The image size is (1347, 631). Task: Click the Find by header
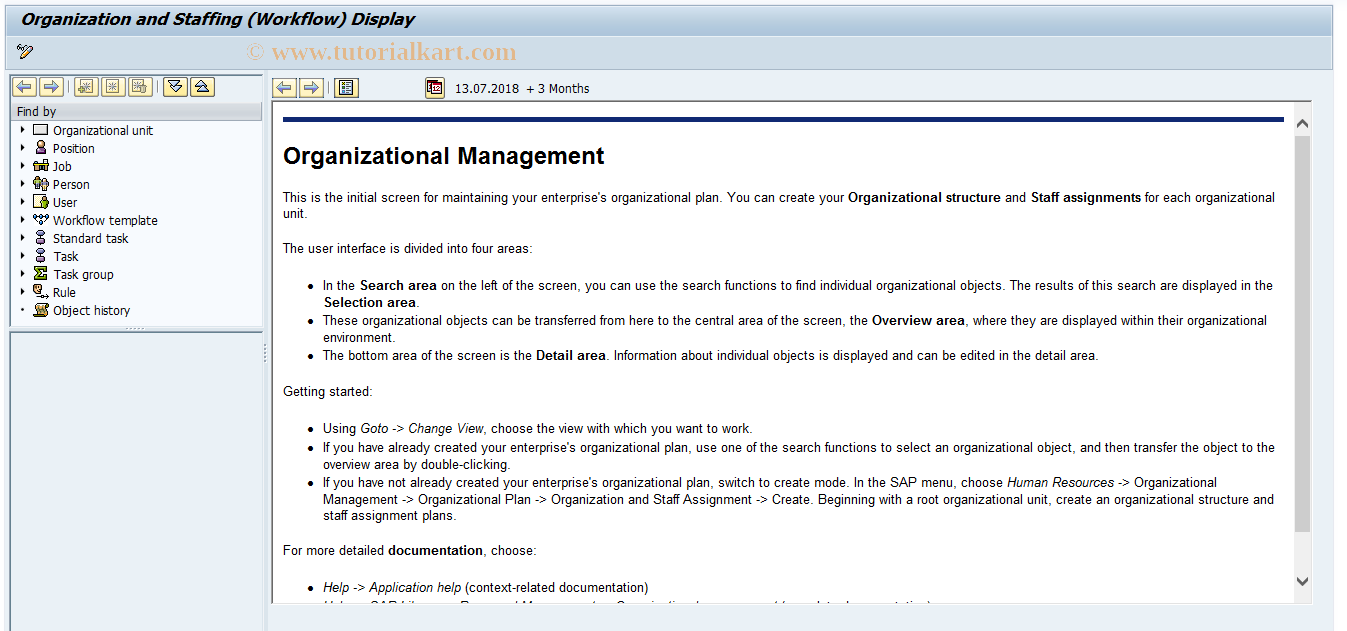(x=136, y=112)
